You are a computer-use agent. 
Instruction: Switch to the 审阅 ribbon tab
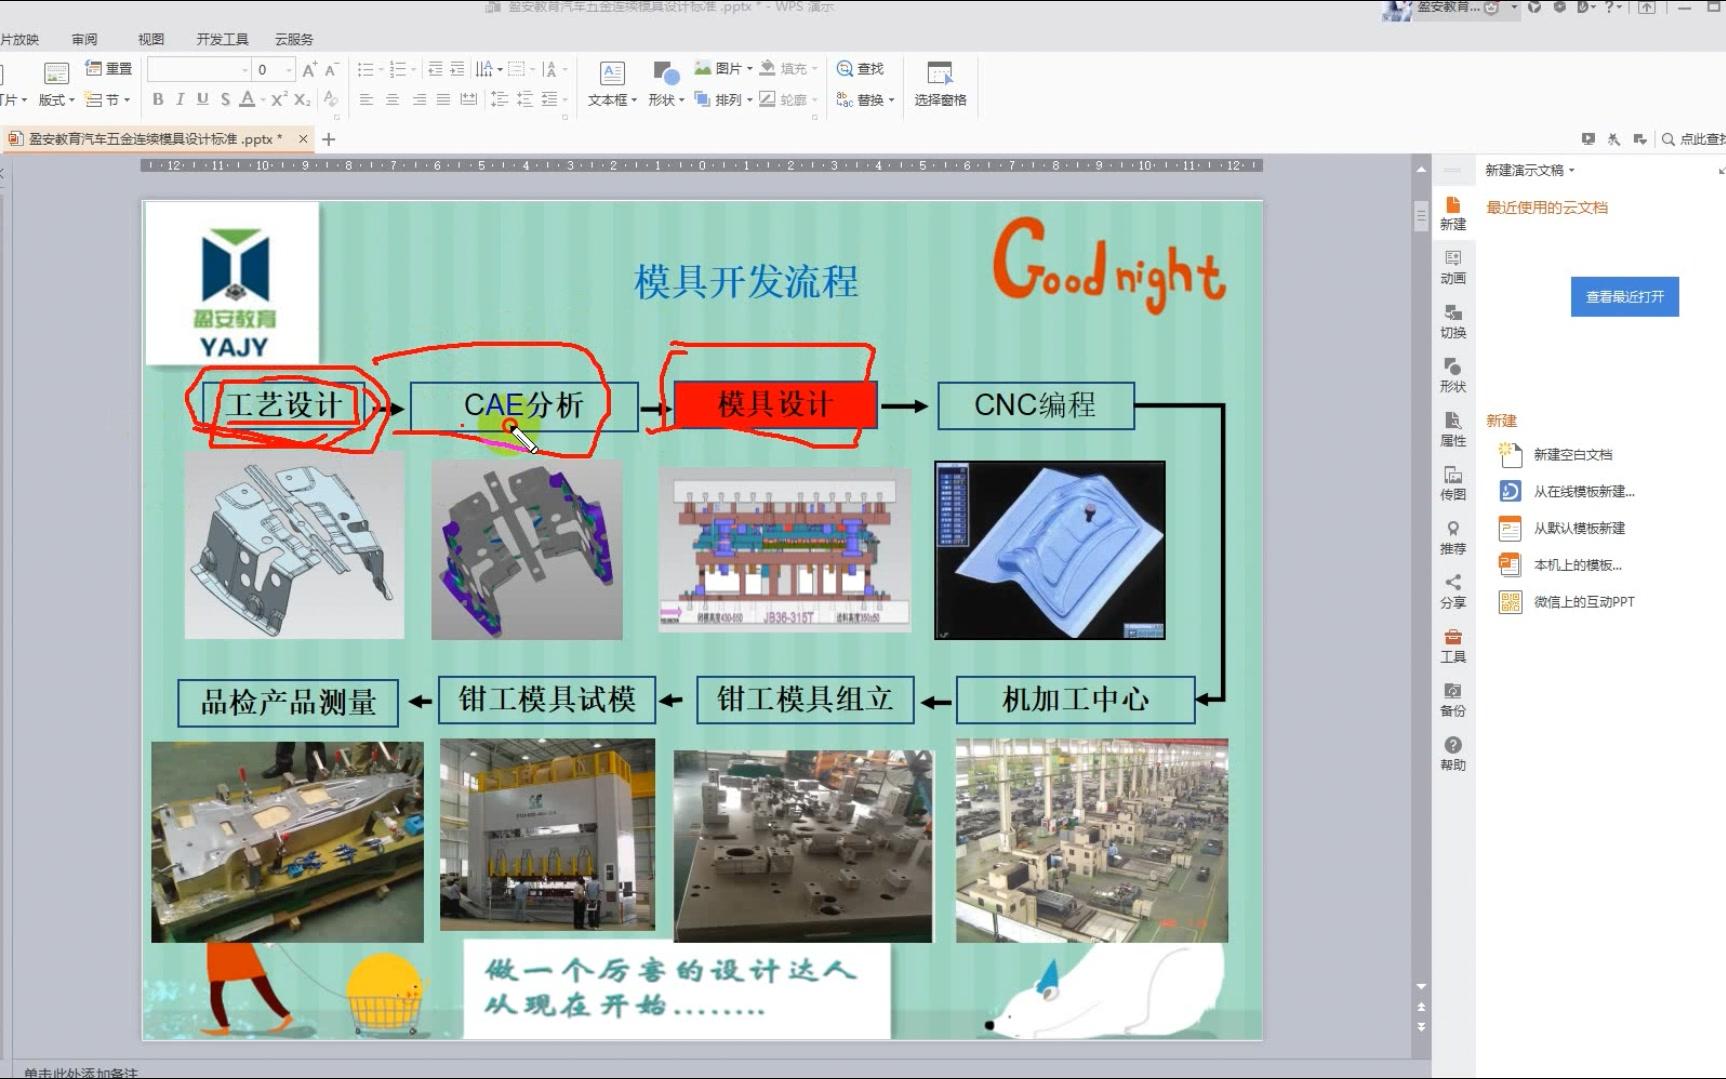click(x=84, y=39)
